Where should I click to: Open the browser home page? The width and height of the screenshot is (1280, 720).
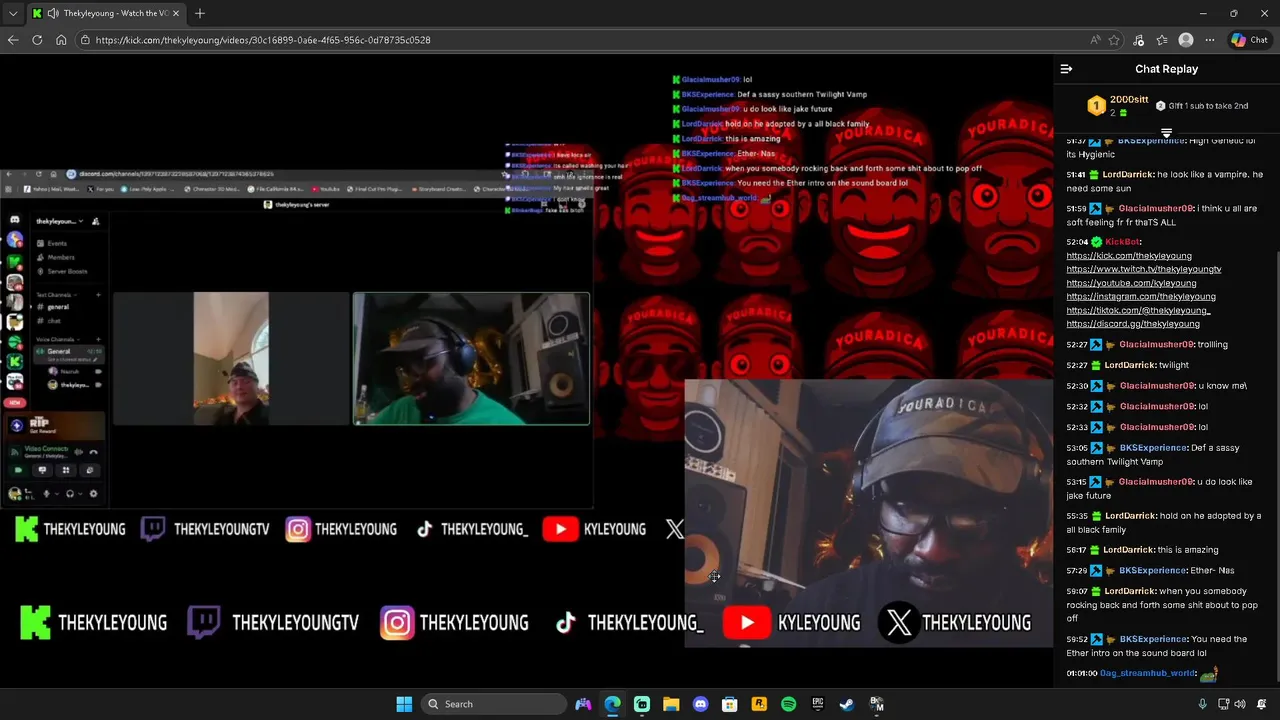[61, 40]
